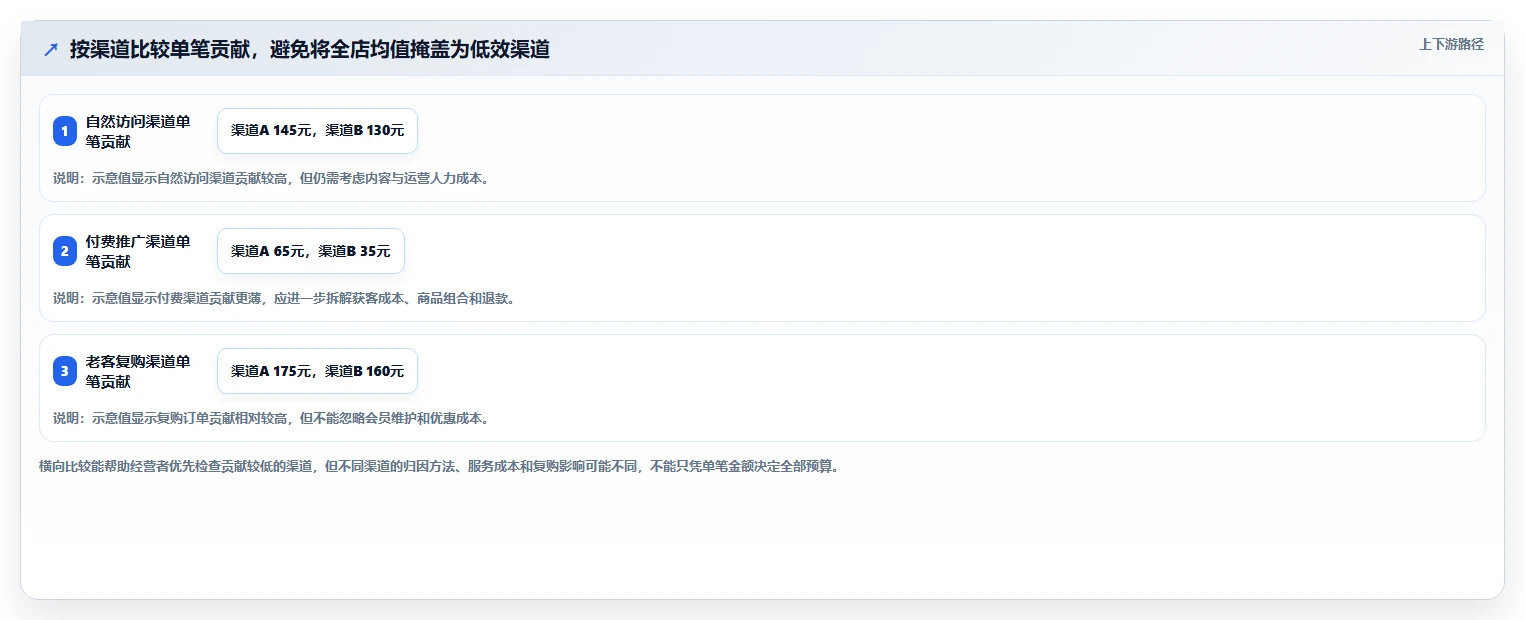
Task: Click the number 1 step badge
Action: [65, 131]
